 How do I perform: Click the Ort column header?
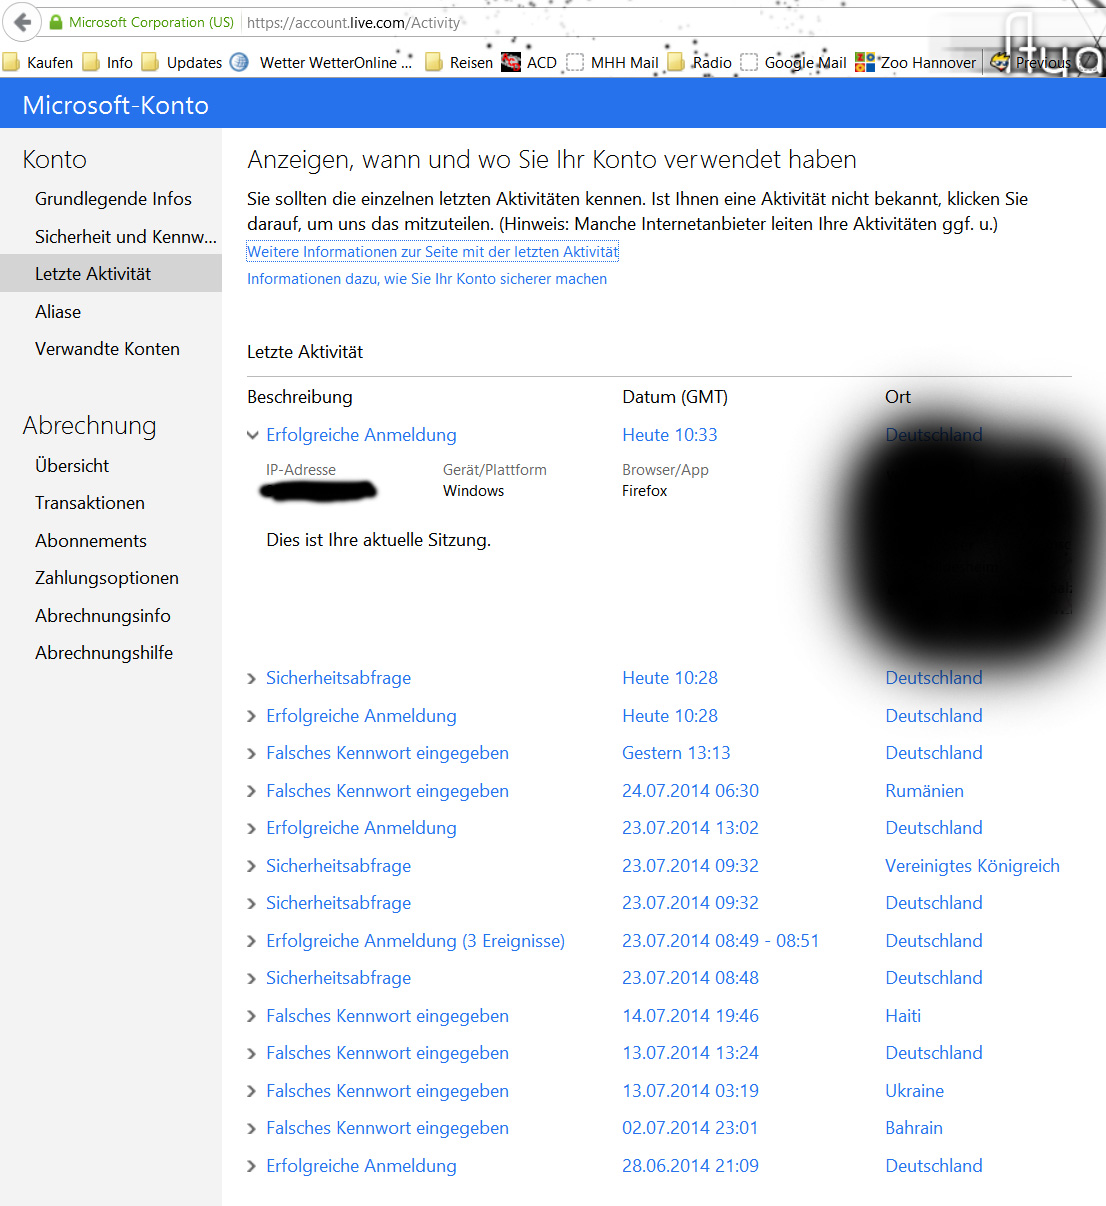pos(898,397)
